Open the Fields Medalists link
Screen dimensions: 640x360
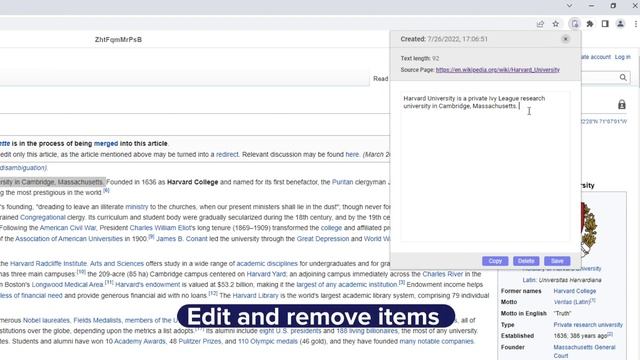97,320
